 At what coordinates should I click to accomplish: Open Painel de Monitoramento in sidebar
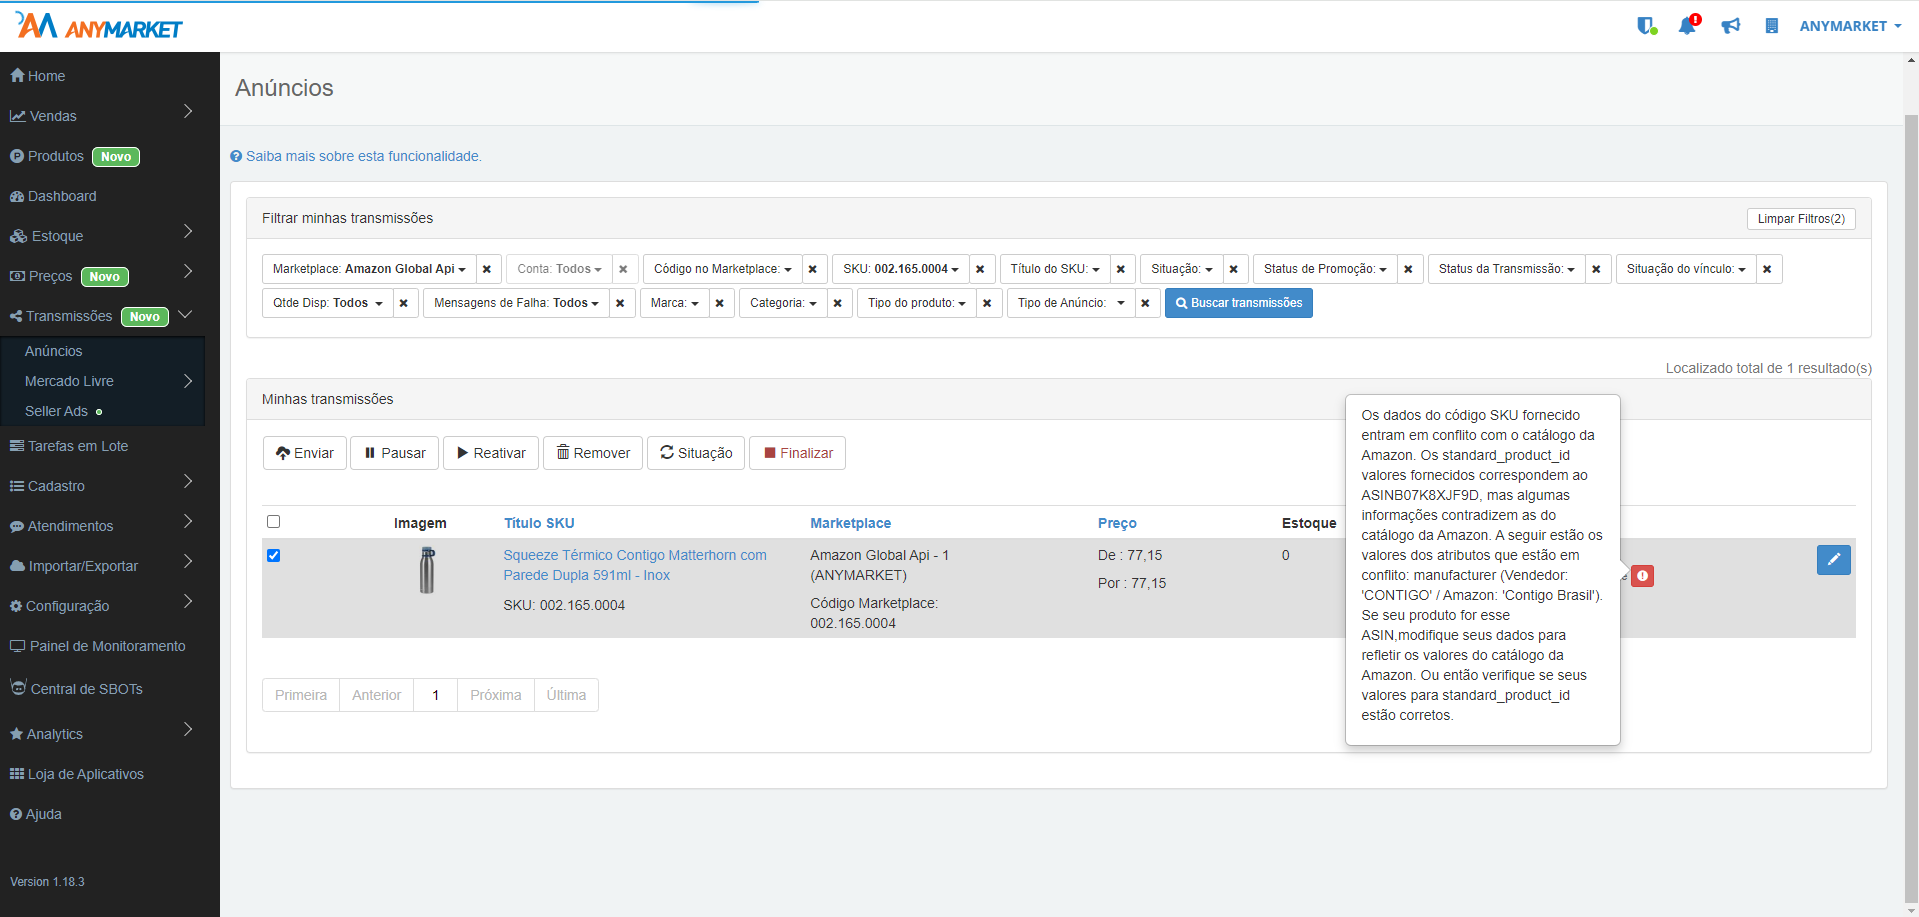98,646
